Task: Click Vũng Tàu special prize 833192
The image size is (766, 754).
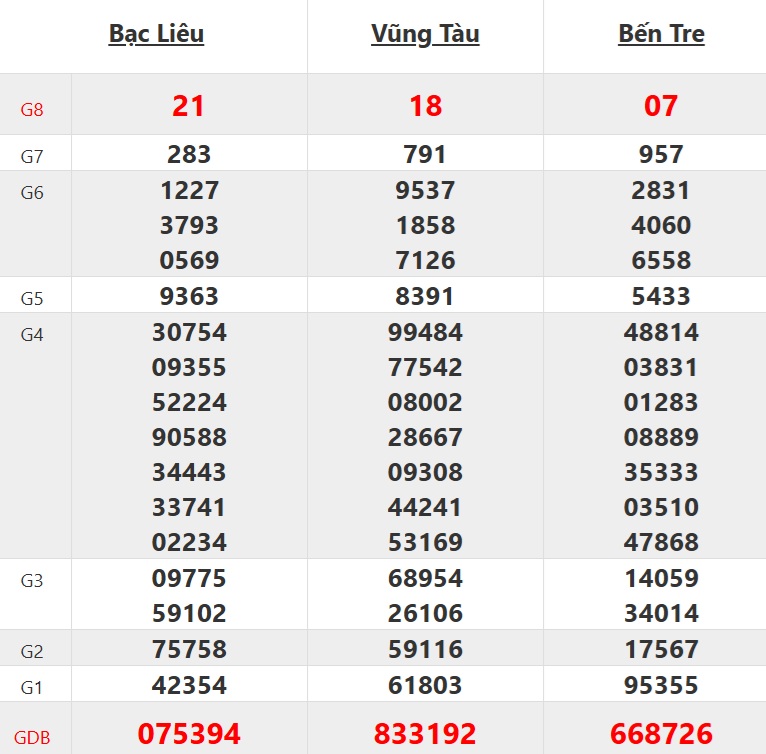Action: 425,735
